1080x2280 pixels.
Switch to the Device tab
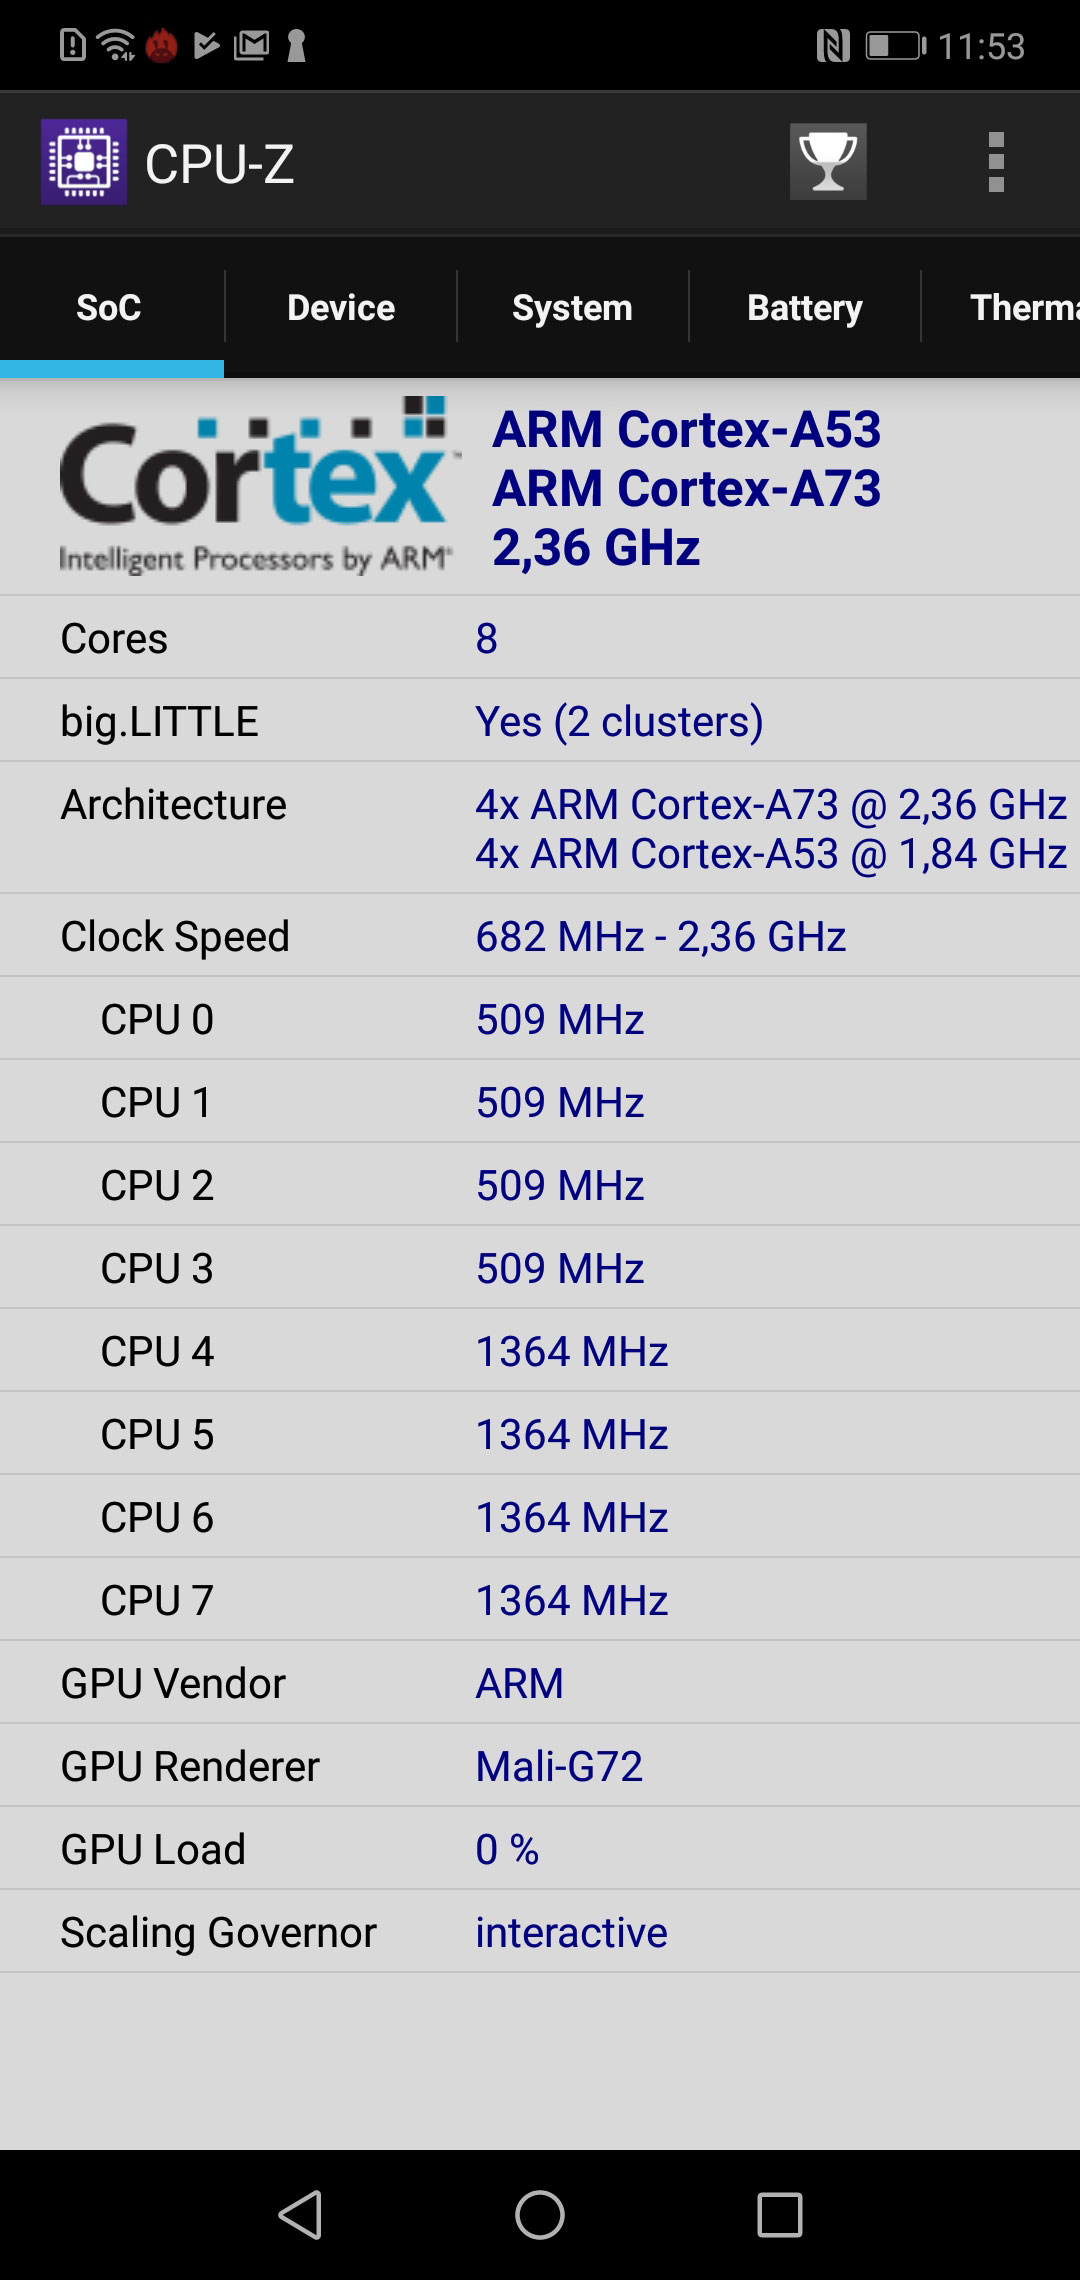point(341,307)
